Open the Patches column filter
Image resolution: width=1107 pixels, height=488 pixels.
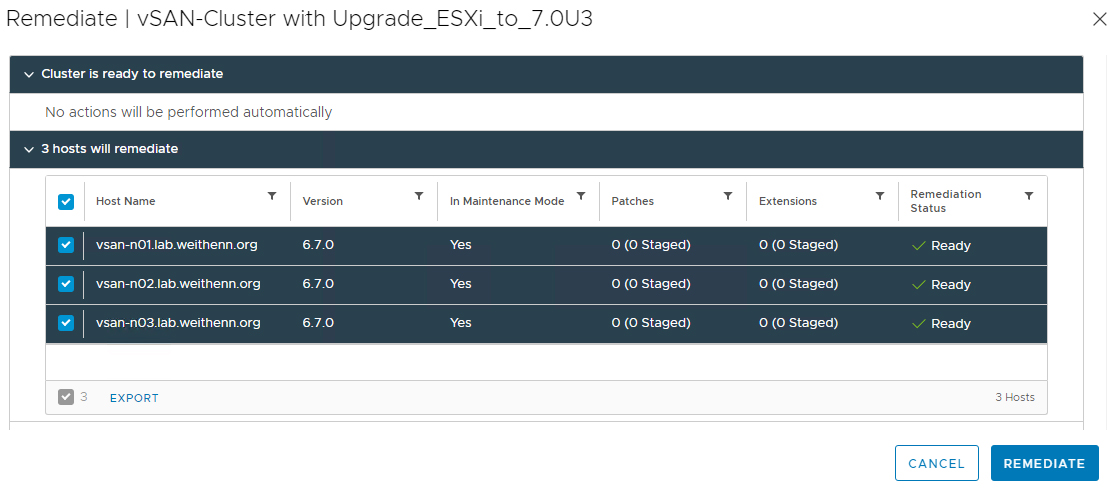click(x=728, y=196)
